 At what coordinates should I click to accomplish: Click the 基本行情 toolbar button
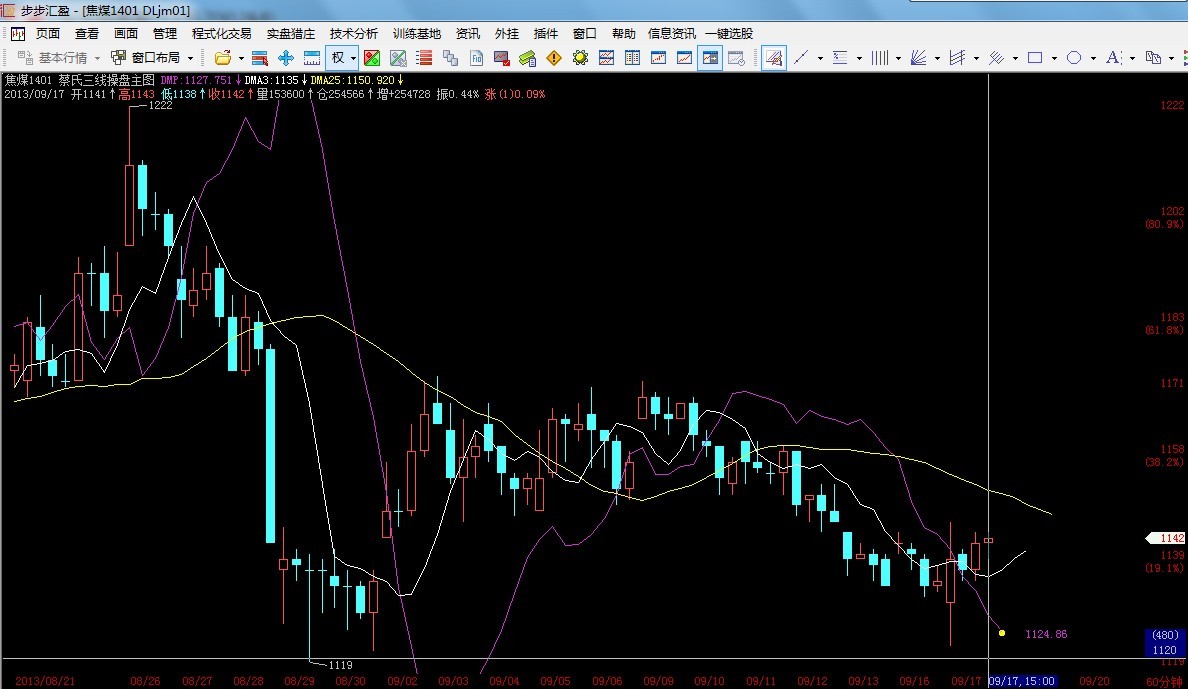[x=62, y=58]
